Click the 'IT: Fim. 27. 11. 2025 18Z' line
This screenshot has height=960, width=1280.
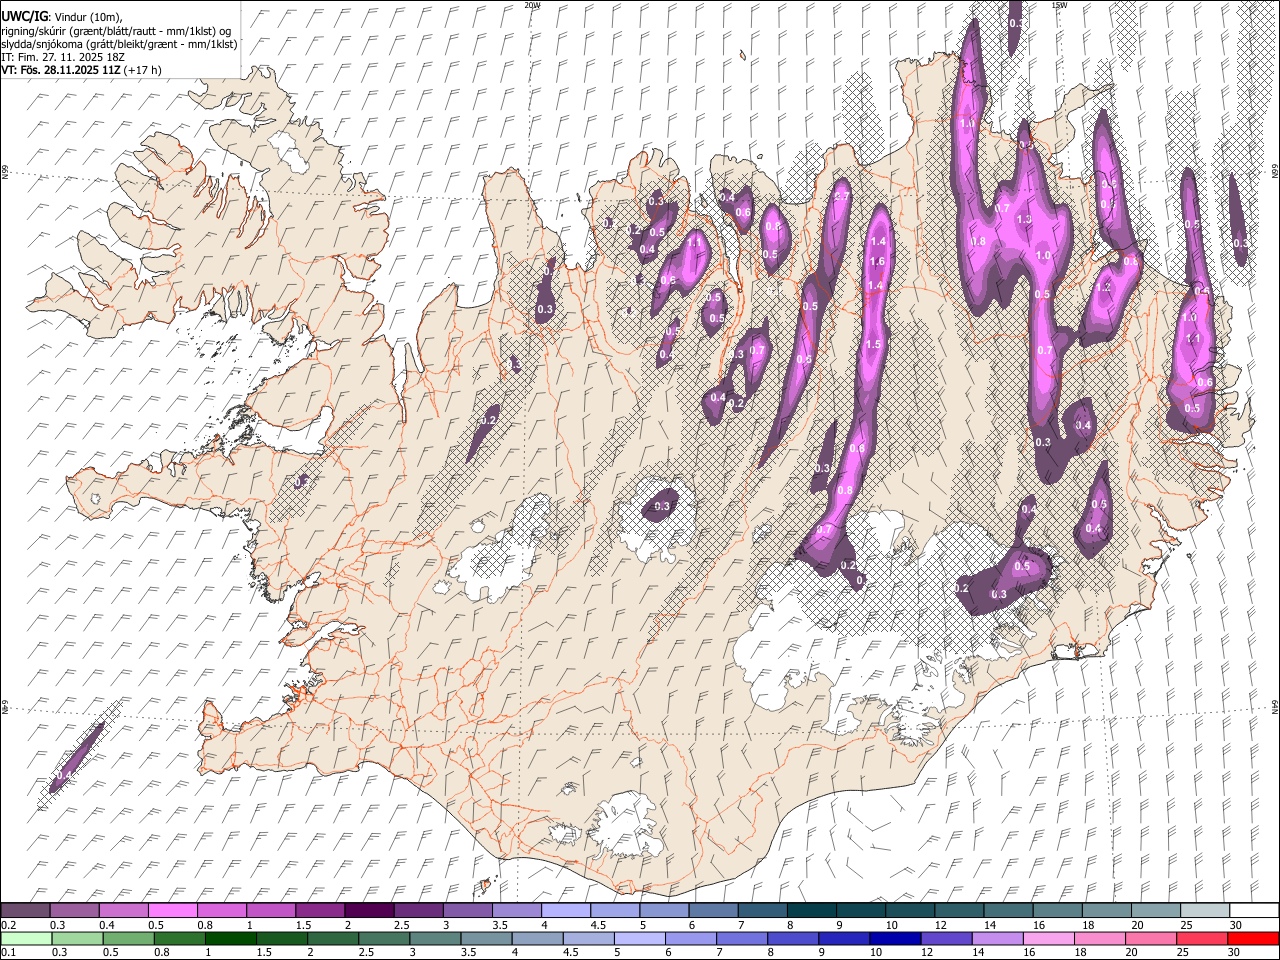(x=63, y=57)
